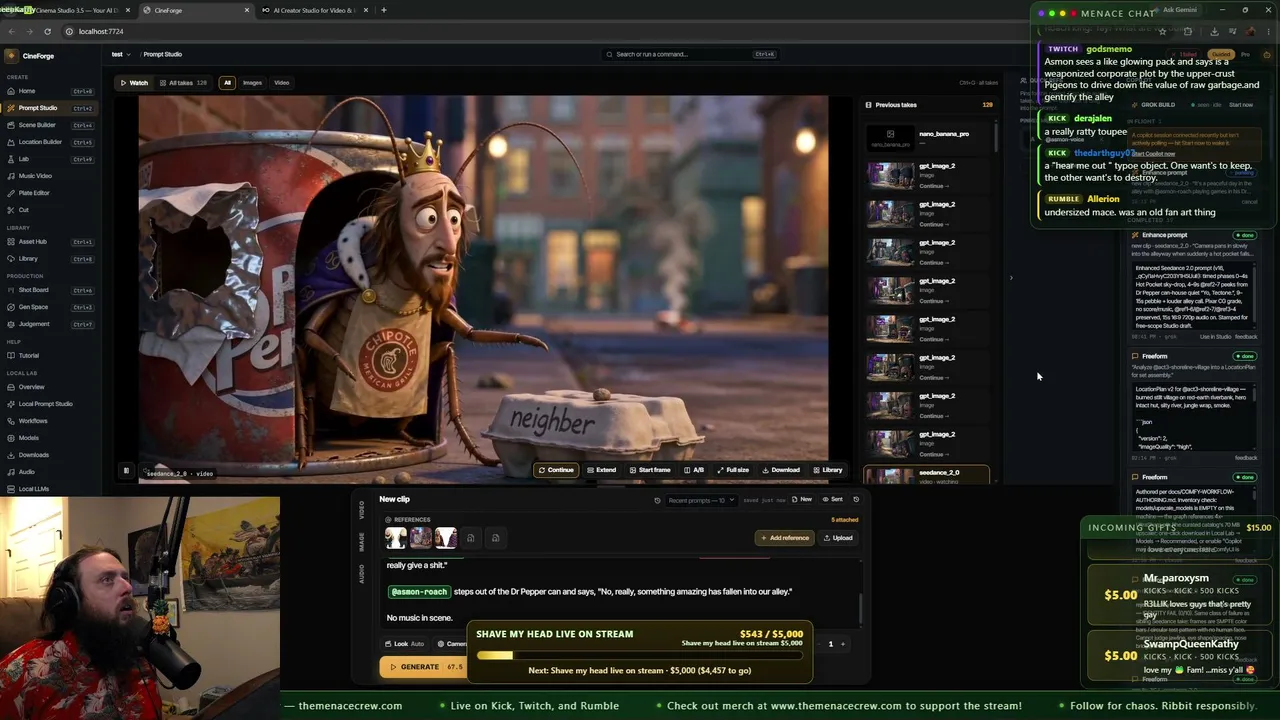
Task: Filter takes by Video
Action: [x=282, y=83]
